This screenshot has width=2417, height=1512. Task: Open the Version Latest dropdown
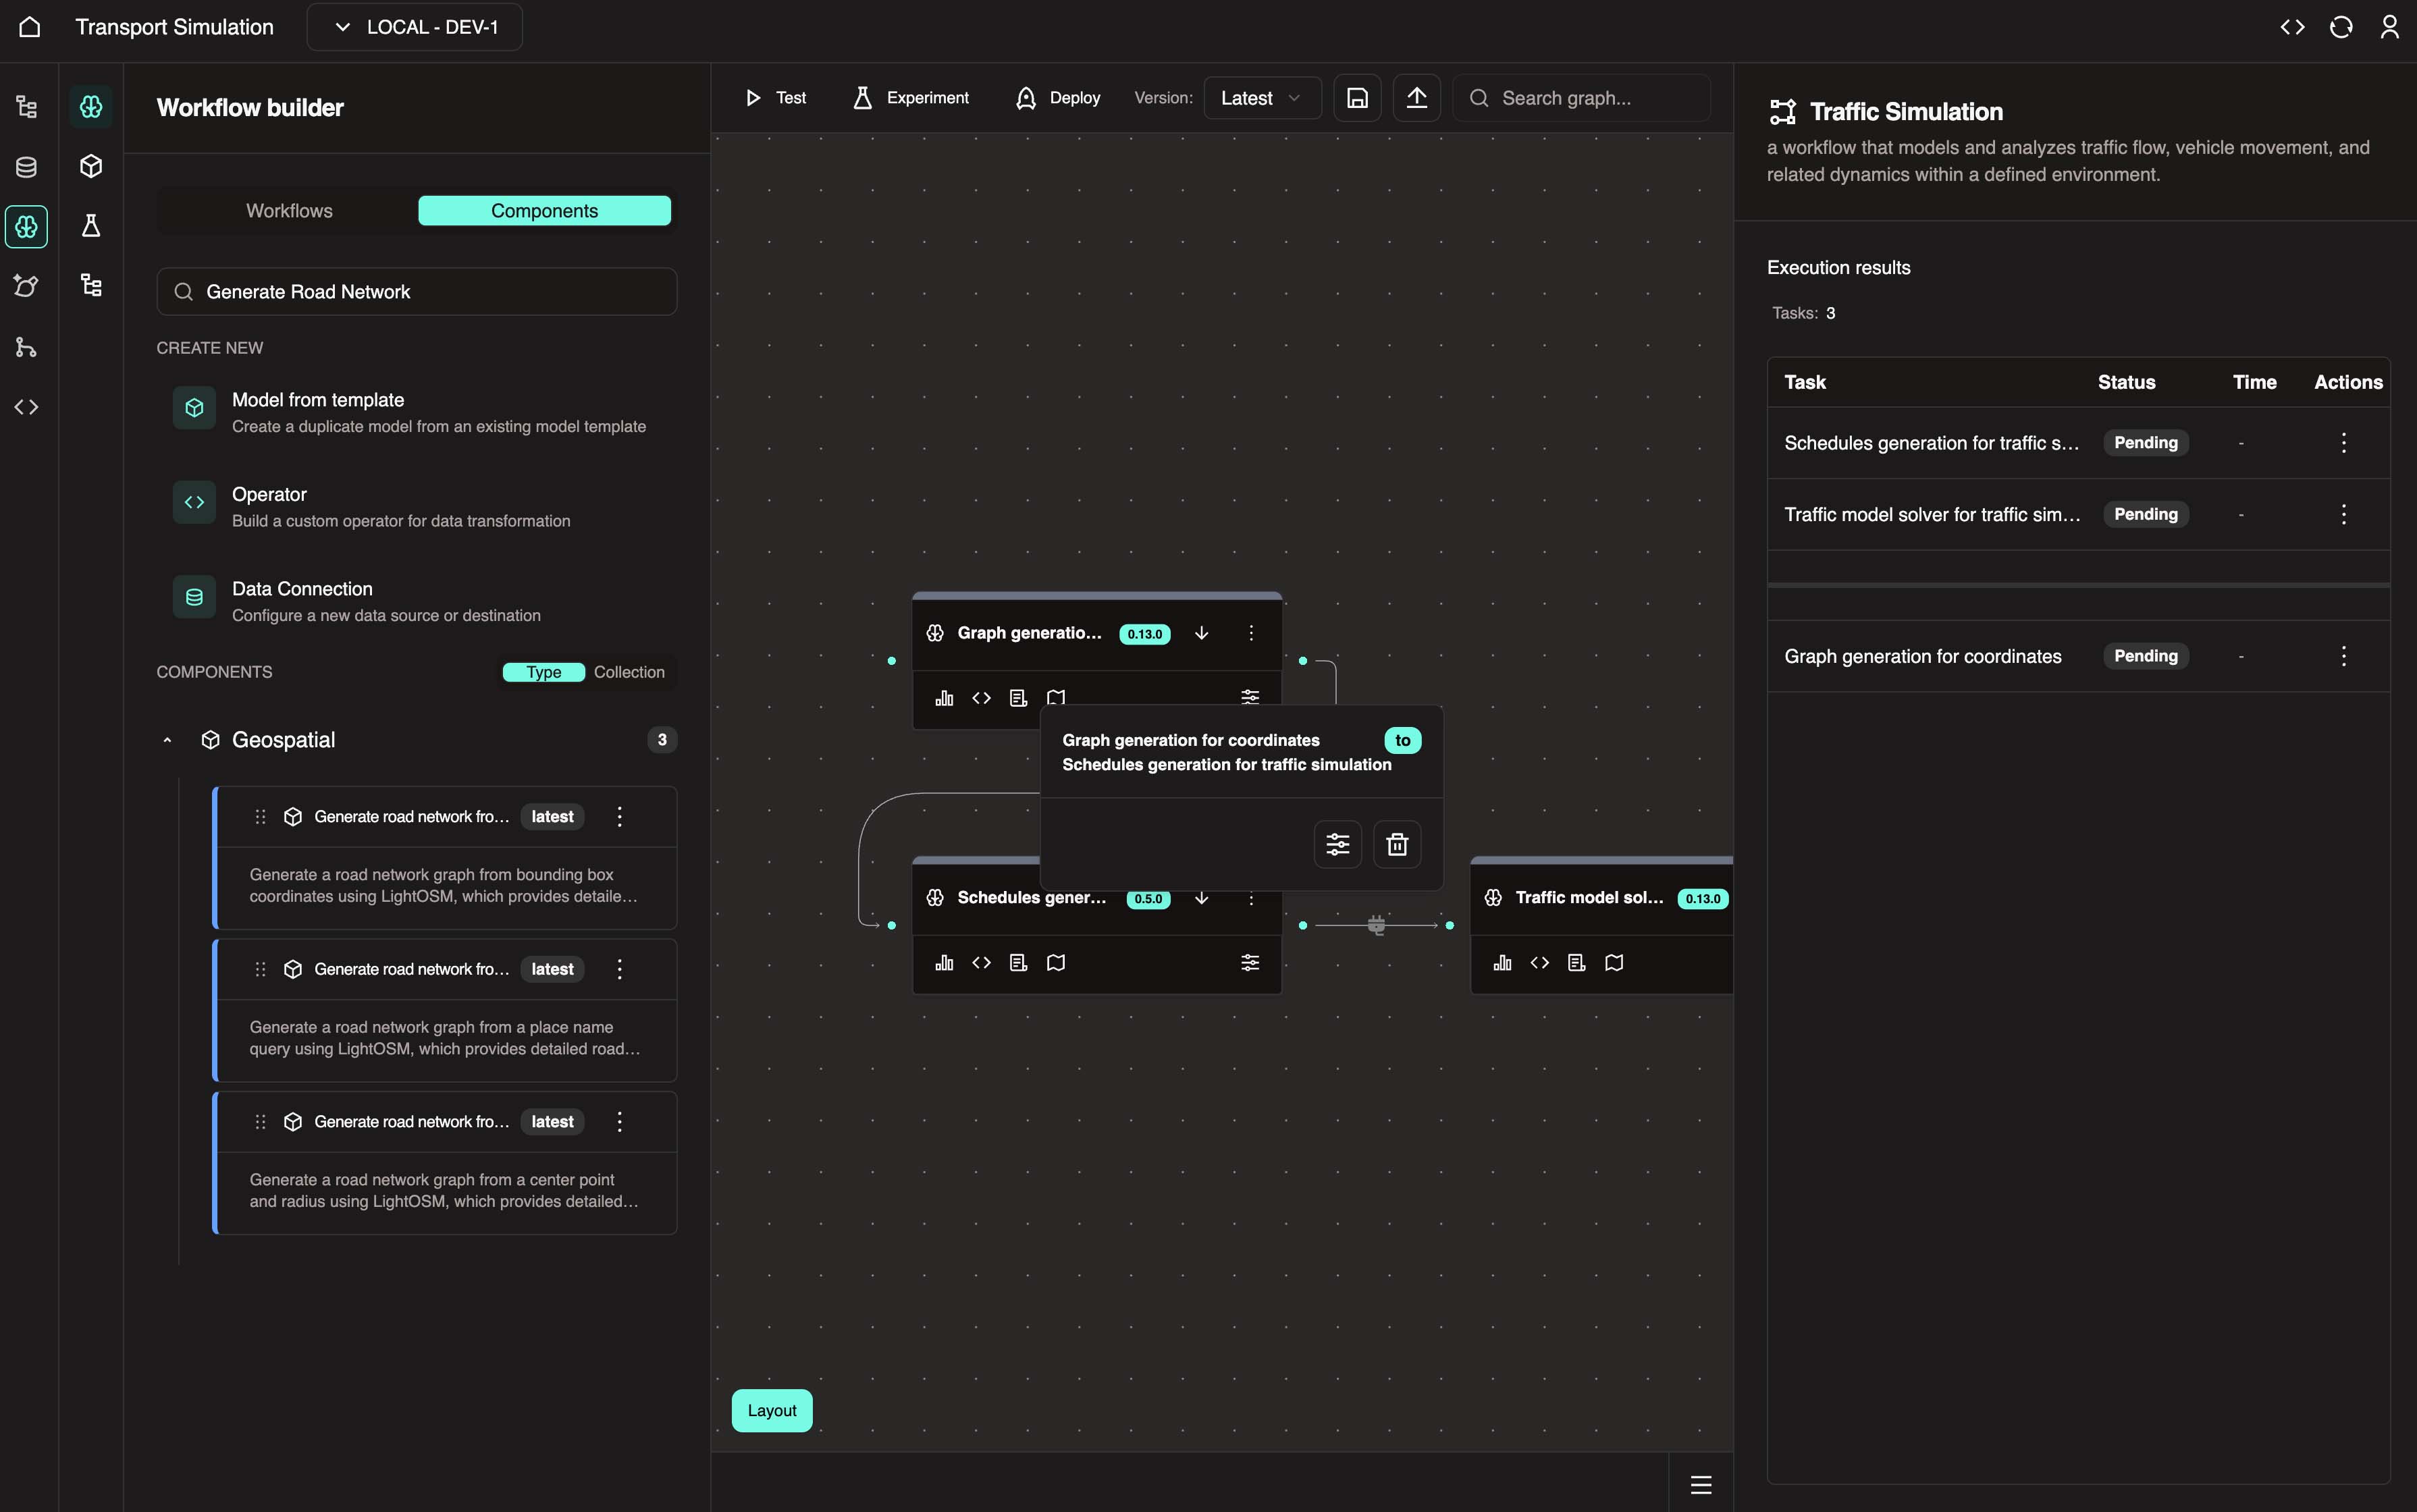pyautogui.click(x=1262, y=98)
